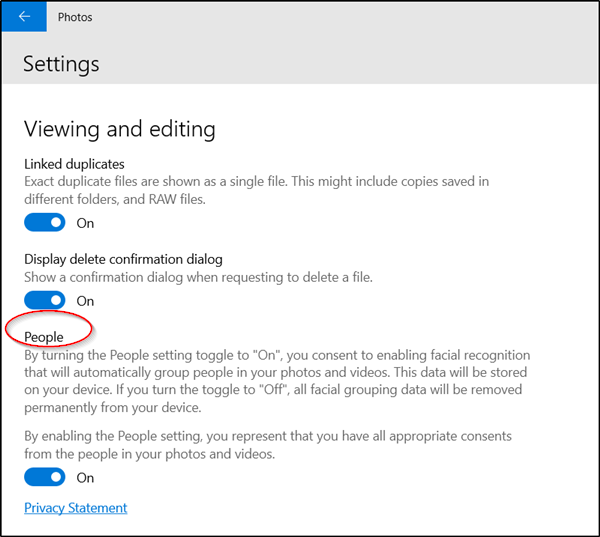Open the Privacy Statement link
The image size is (600, 537).
76,508
